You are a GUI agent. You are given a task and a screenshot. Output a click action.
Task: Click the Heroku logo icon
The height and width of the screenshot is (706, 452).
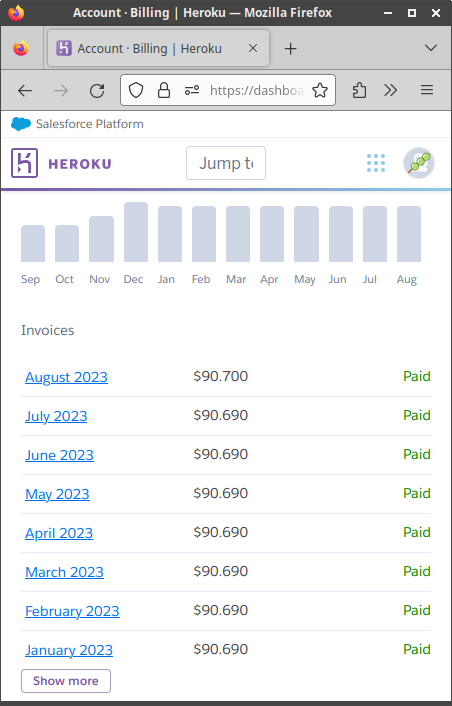coord(24,163)
